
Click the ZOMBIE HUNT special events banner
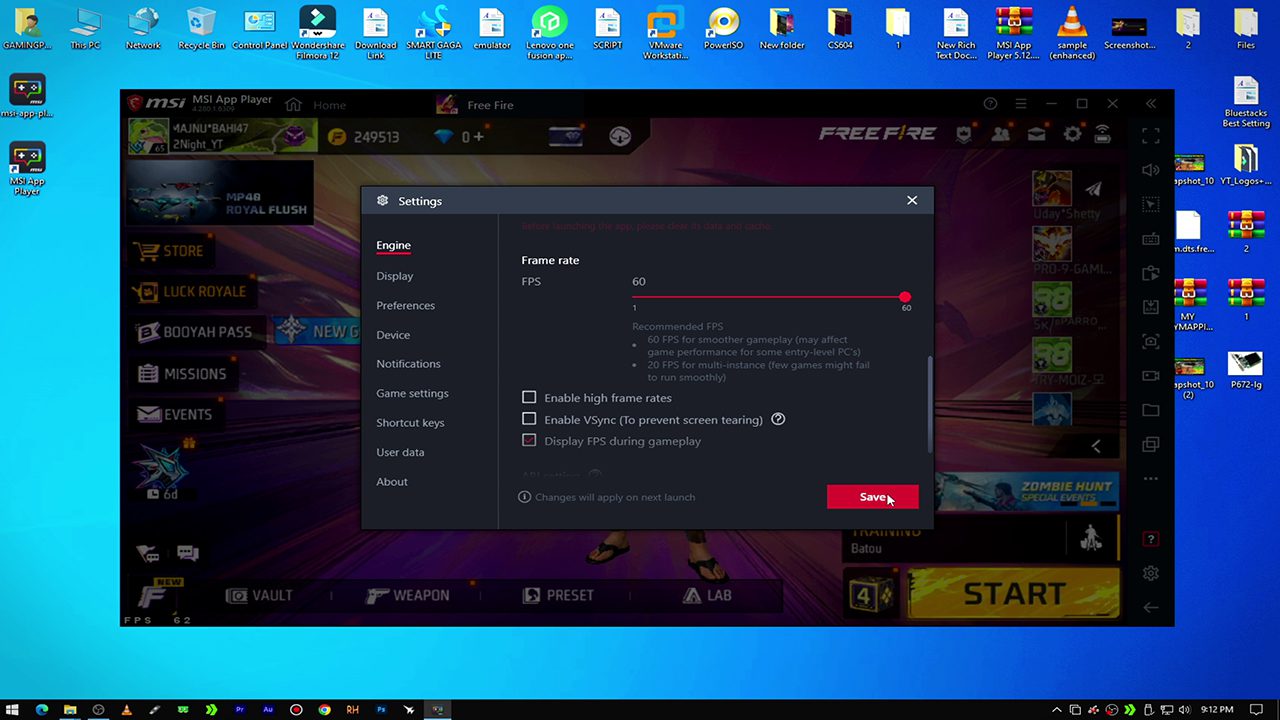pyautogui.click(x=1027, y=491)
